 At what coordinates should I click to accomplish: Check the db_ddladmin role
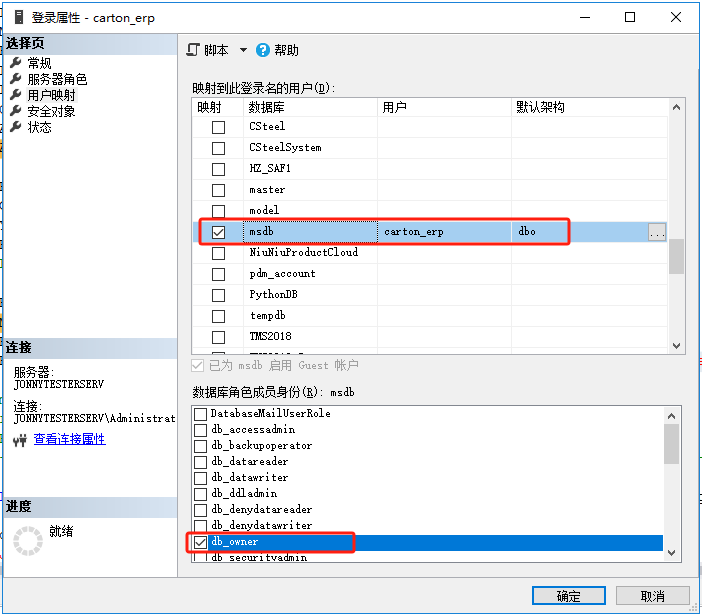pyautogui.click(x=200, y=494)
